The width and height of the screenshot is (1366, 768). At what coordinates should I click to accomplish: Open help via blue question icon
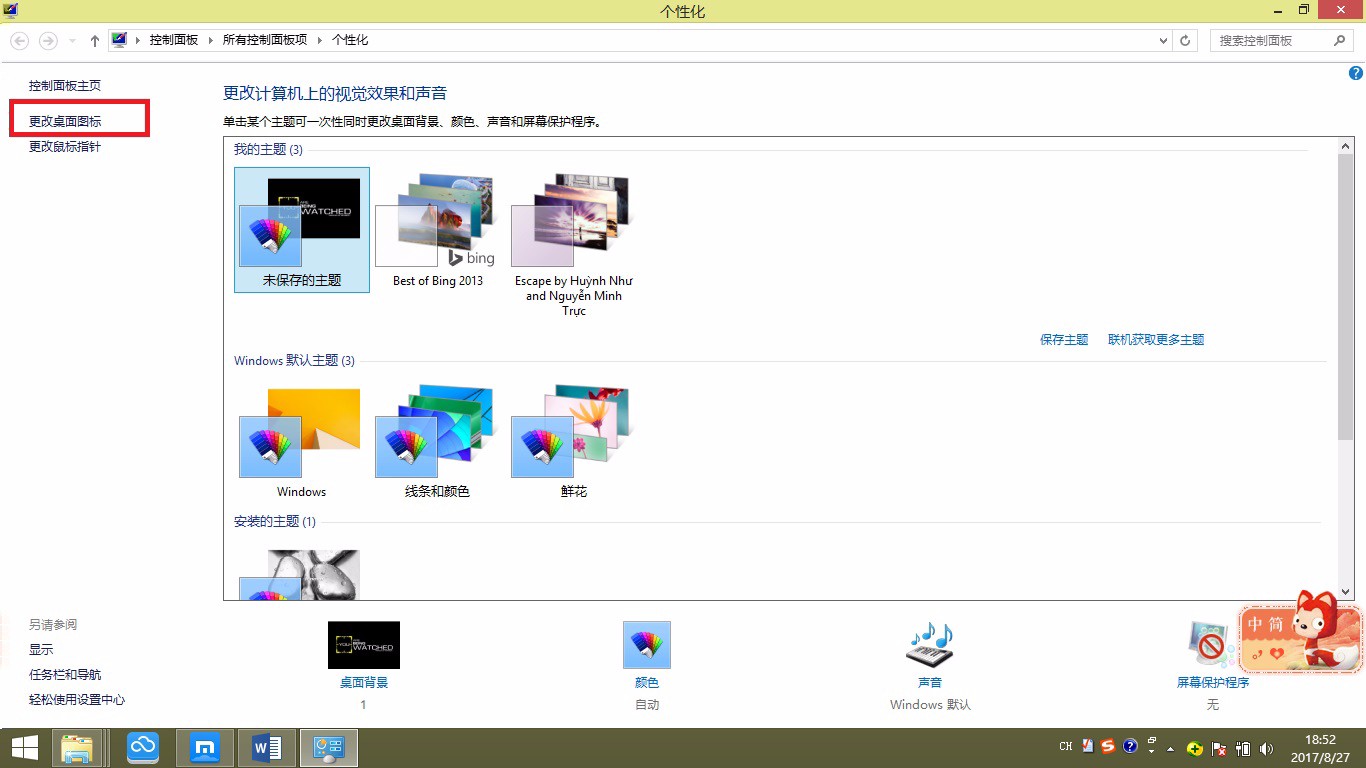click(1356, 73)
